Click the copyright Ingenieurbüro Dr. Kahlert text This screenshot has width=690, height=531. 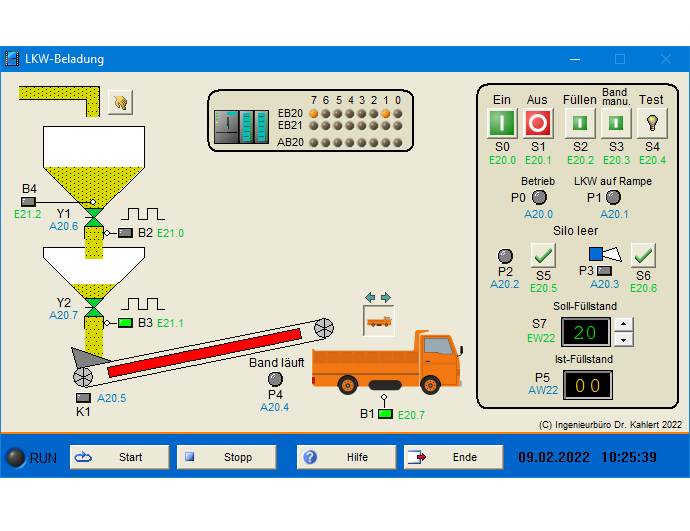(x=610, y=425)
